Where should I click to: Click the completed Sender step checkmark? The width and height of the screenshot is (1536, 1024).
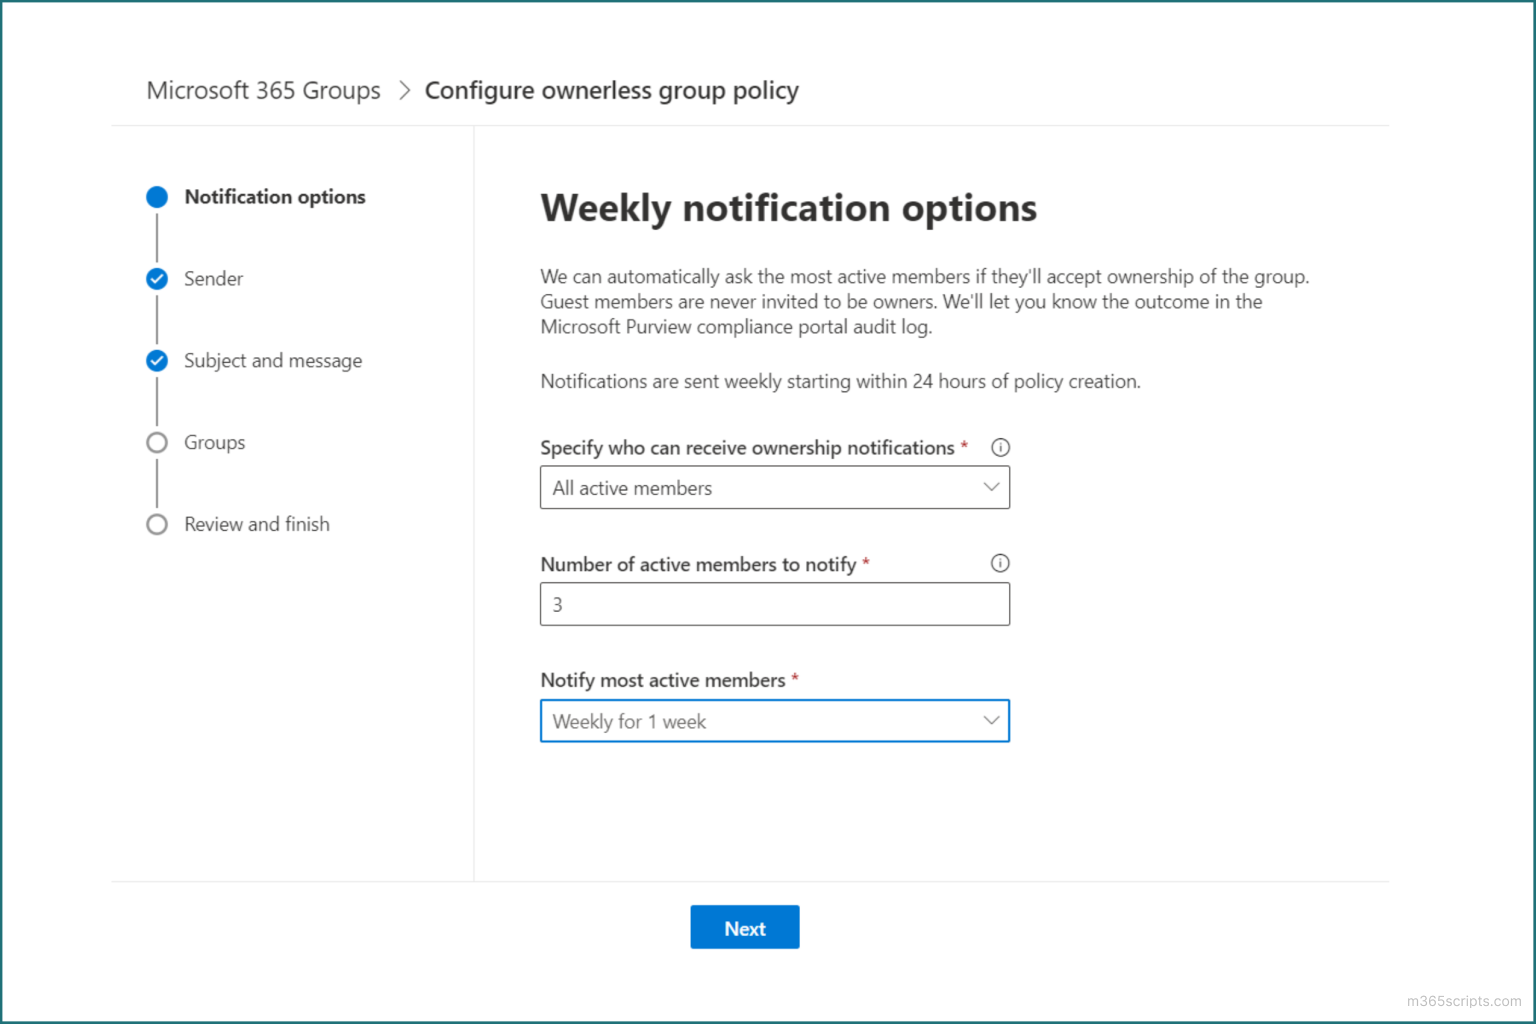(157, 279)
